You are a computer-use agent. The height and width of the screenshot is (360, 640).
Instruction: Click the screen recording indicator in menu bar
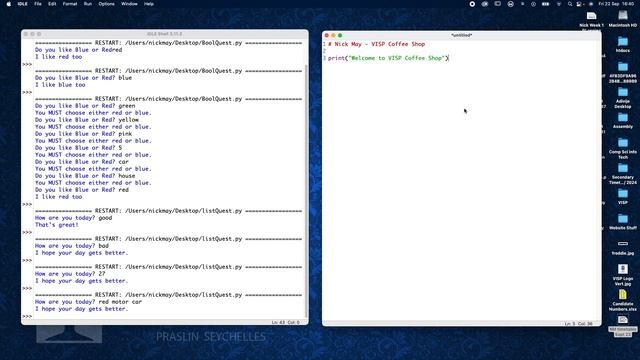pyautogui.click(x=472, y=4)
